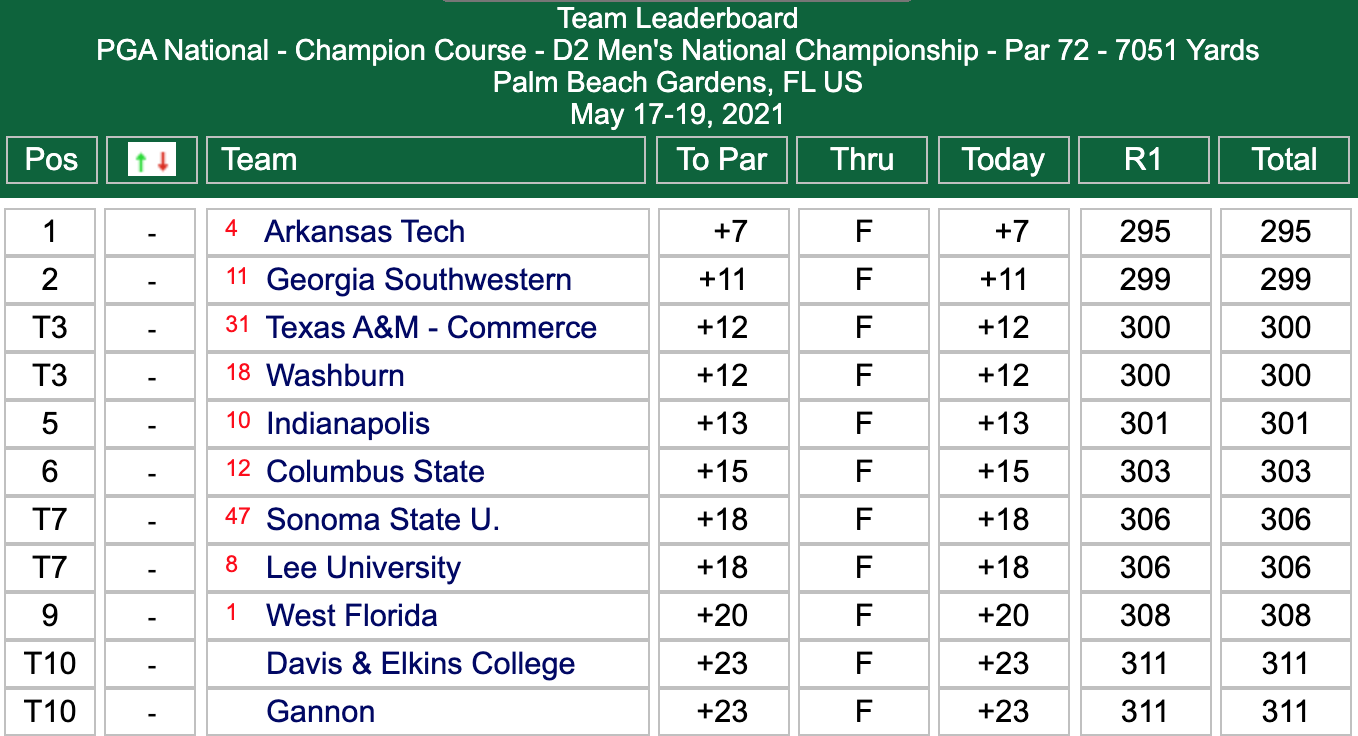Screen dimensions: 1358x736
Task: Open the West Florida team page
Action: (x=349, y=615)
